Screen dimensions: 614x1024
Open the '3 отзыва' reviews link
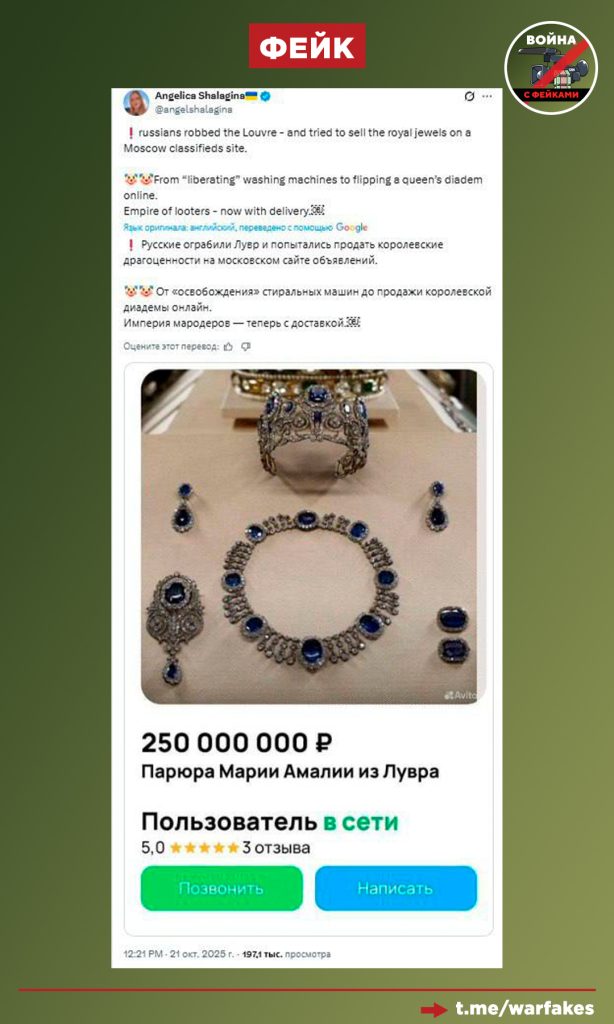(276, 848)
